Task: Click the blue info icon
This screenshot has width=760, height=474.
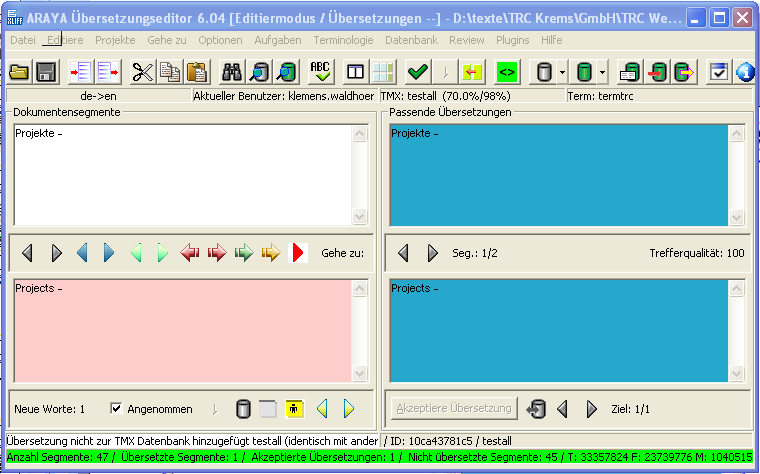Action: click(745, 71)
